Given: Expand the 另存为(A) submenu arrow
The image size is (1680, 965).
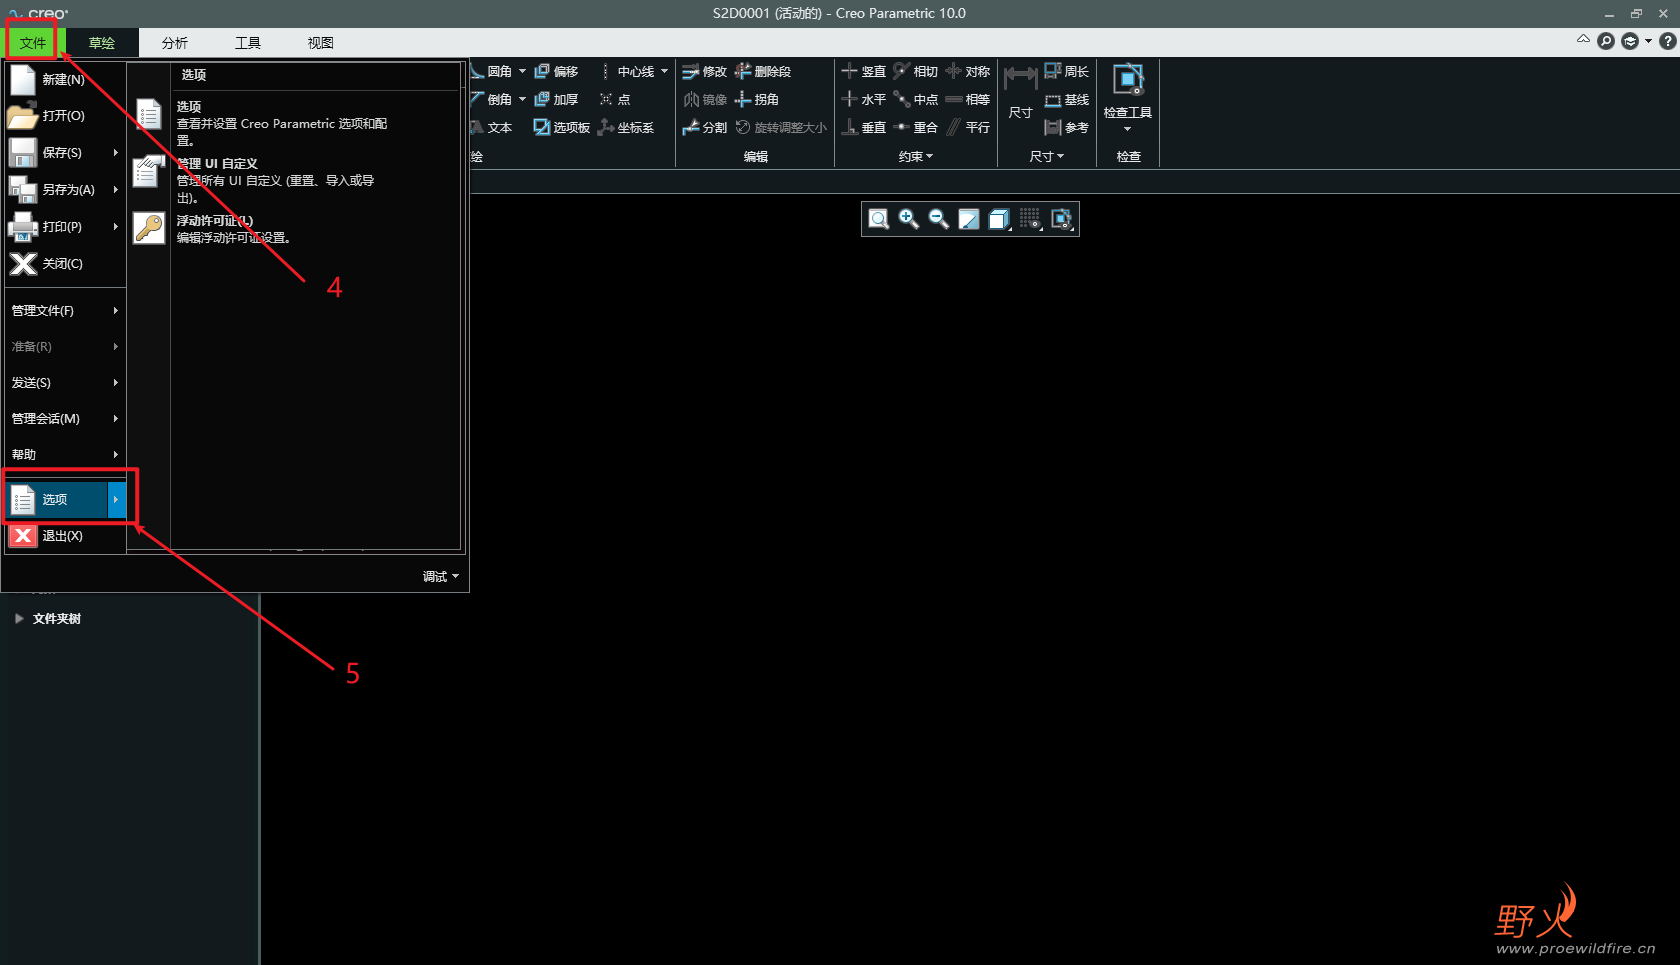Looking at the screenshot, I should 116,190.
